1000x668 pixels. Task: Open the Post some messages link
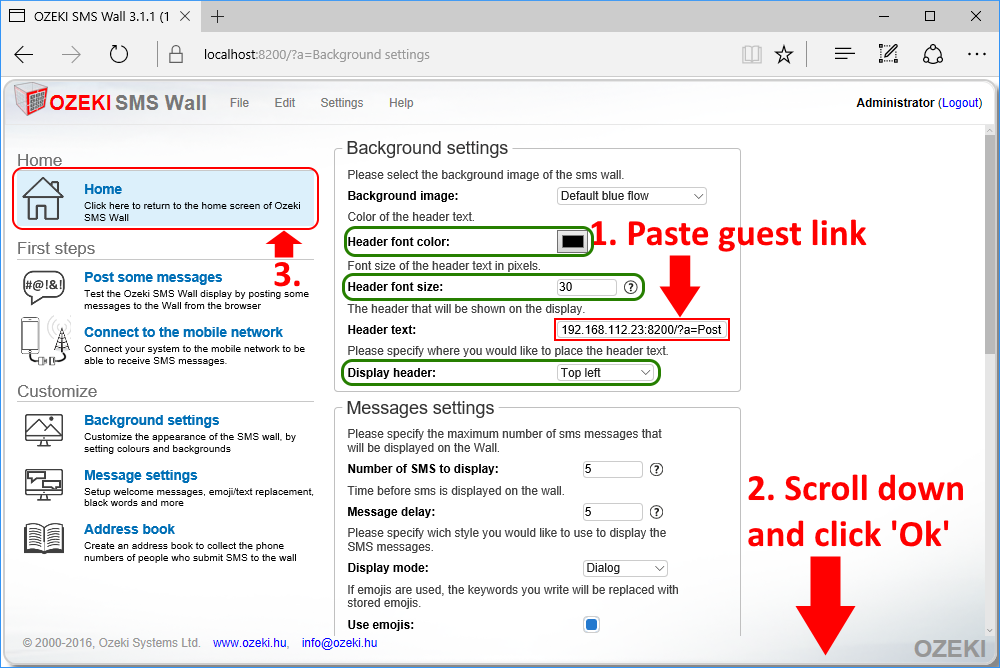point(153,277)
